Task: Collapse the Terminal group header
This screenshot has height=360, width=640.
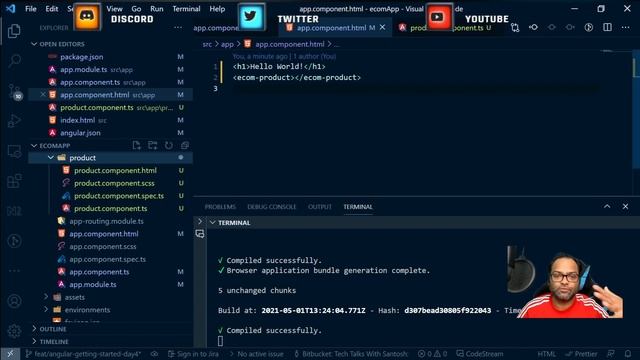Action: [x=213, y=223]
